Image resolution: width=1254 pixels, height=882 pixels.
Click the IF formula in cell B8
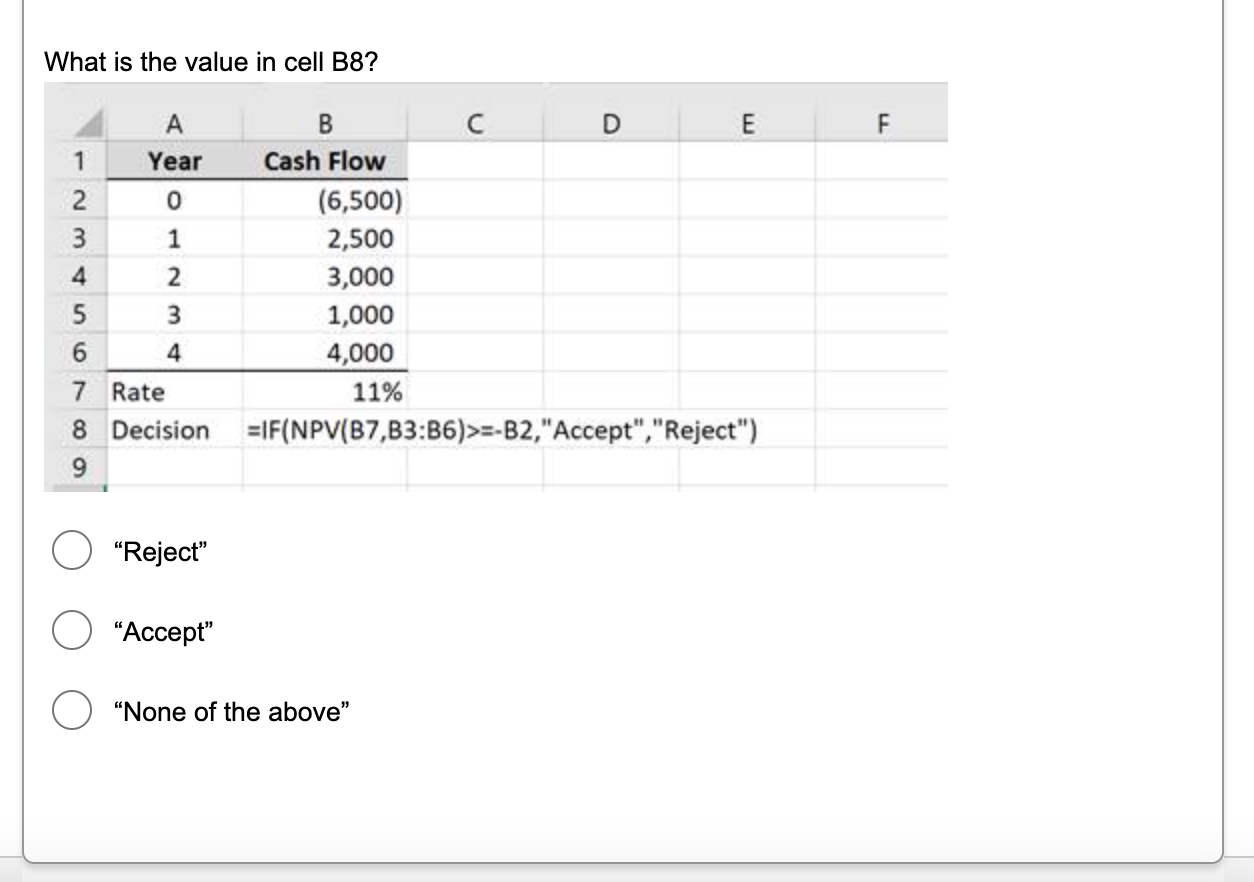click(500, 430)
